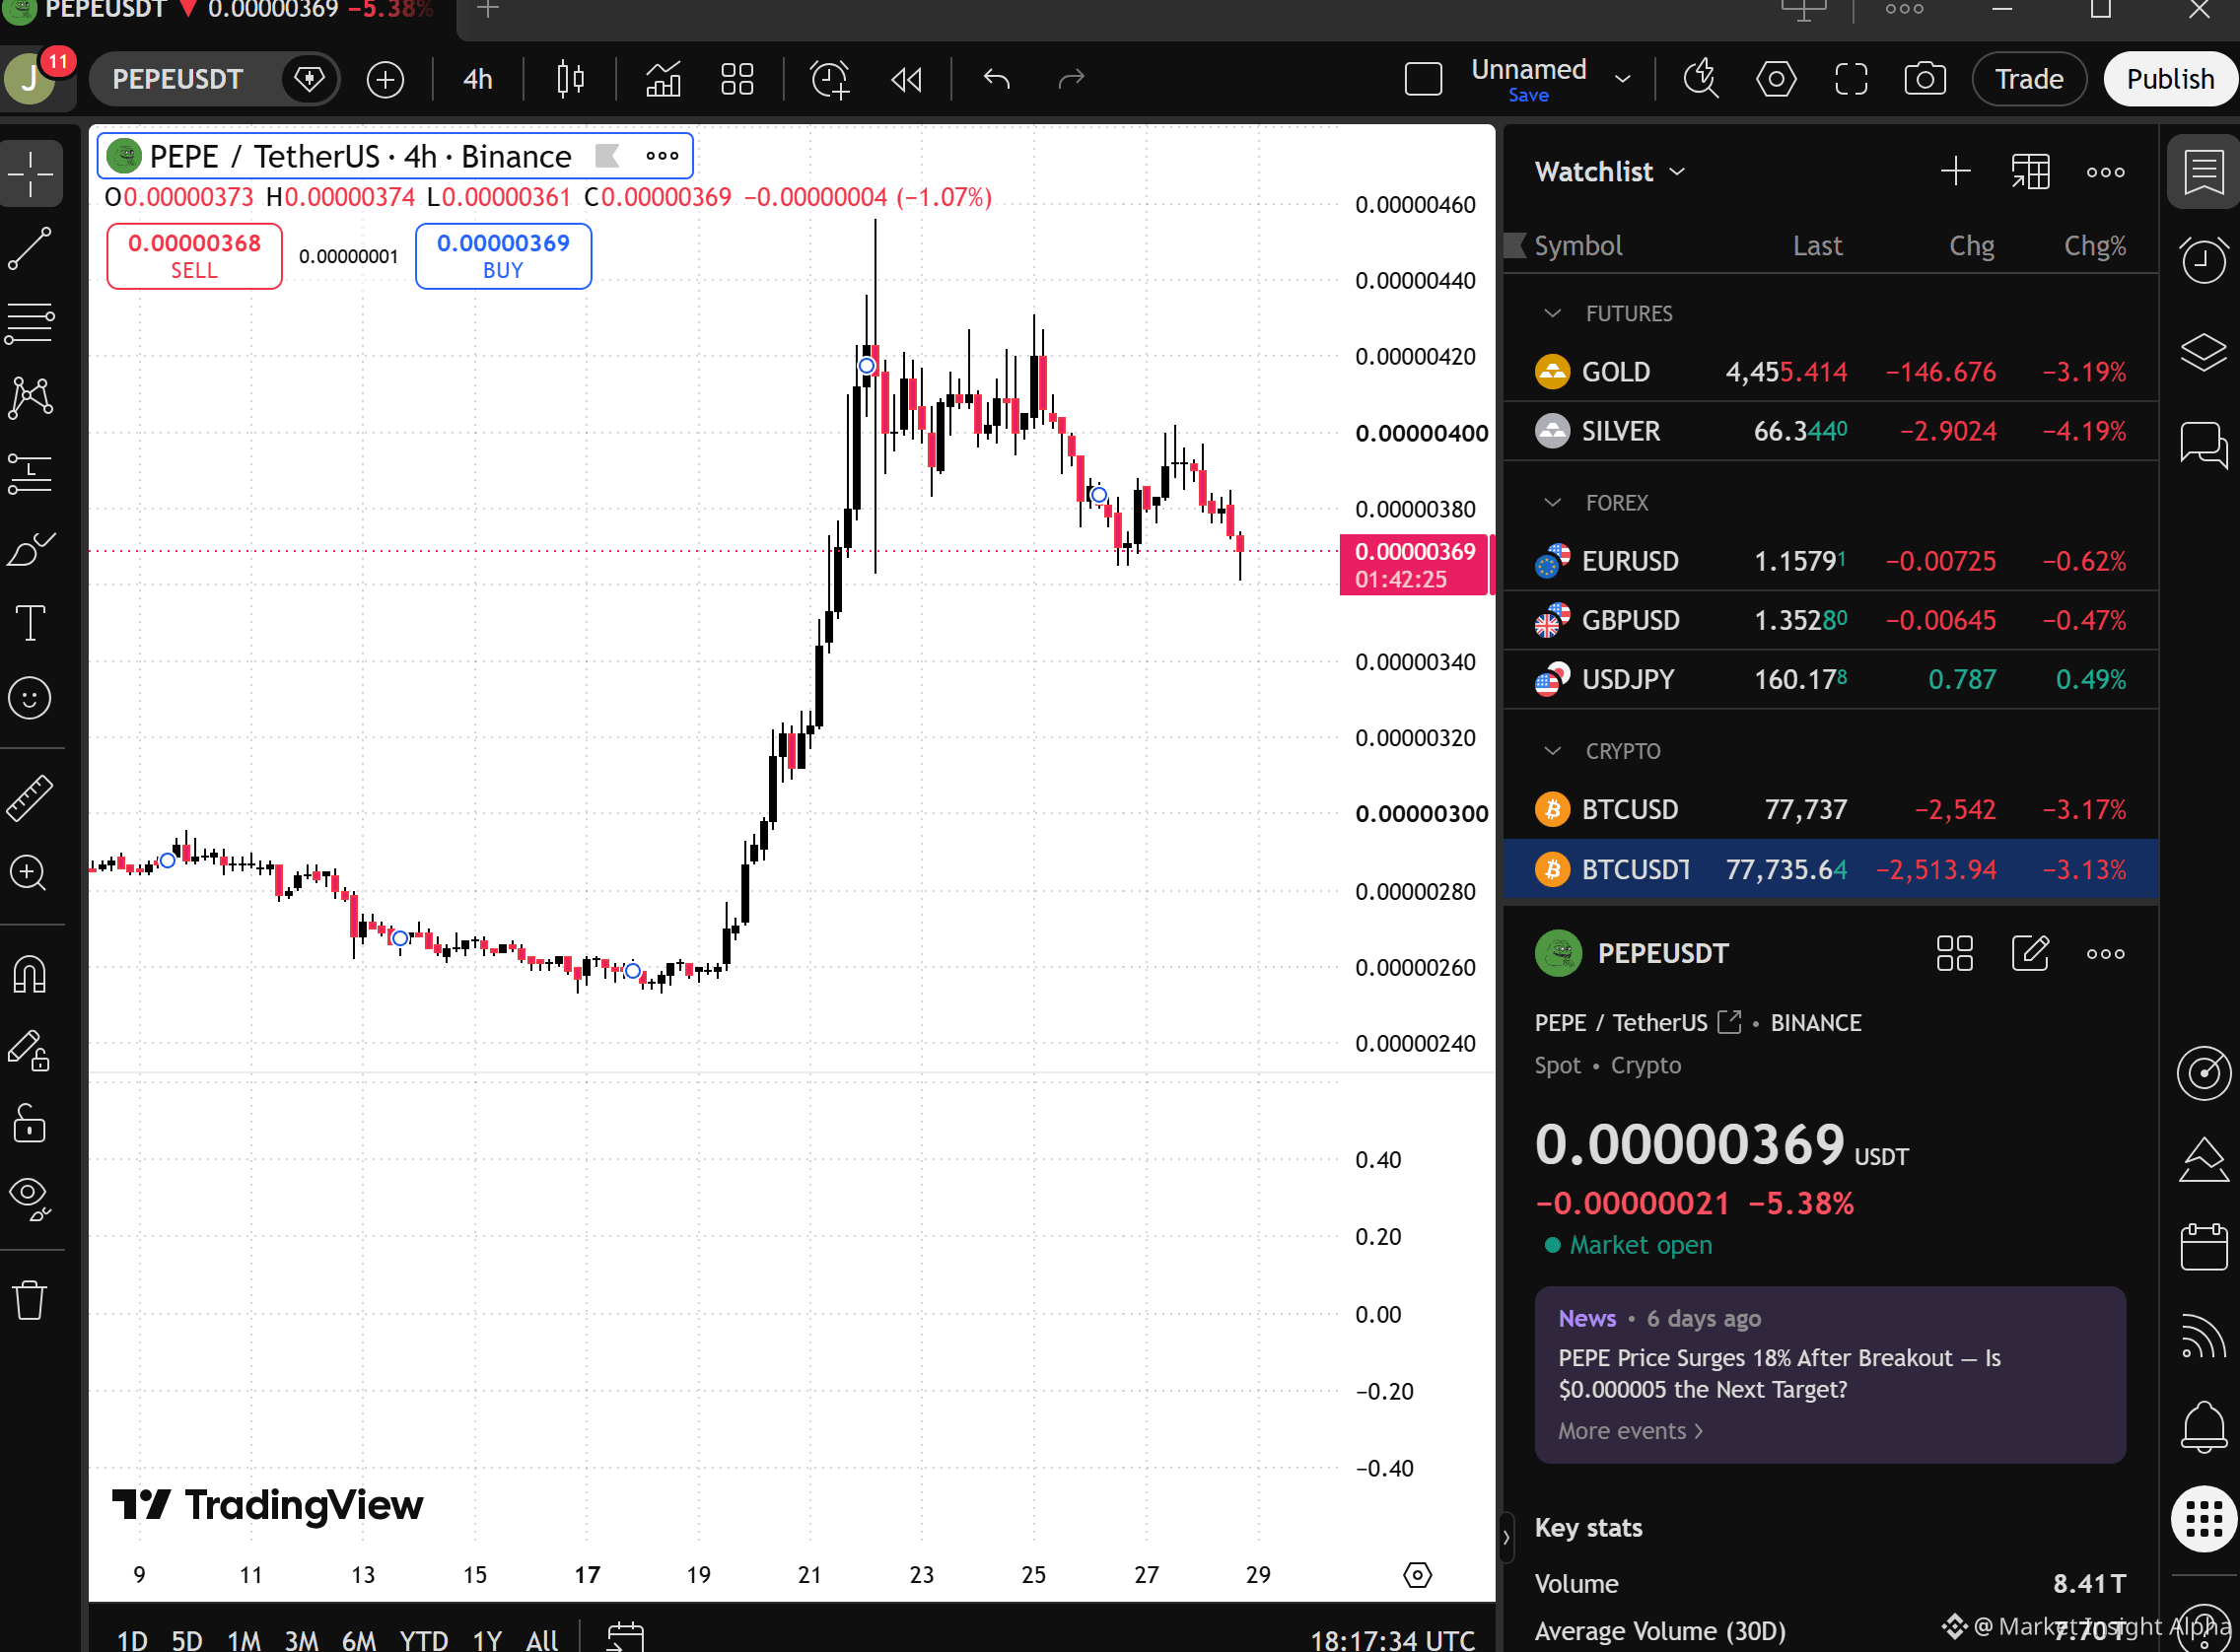The image size is (2240, 1652).
Task: Select the 5D time range
Action: click(187, 1640)
